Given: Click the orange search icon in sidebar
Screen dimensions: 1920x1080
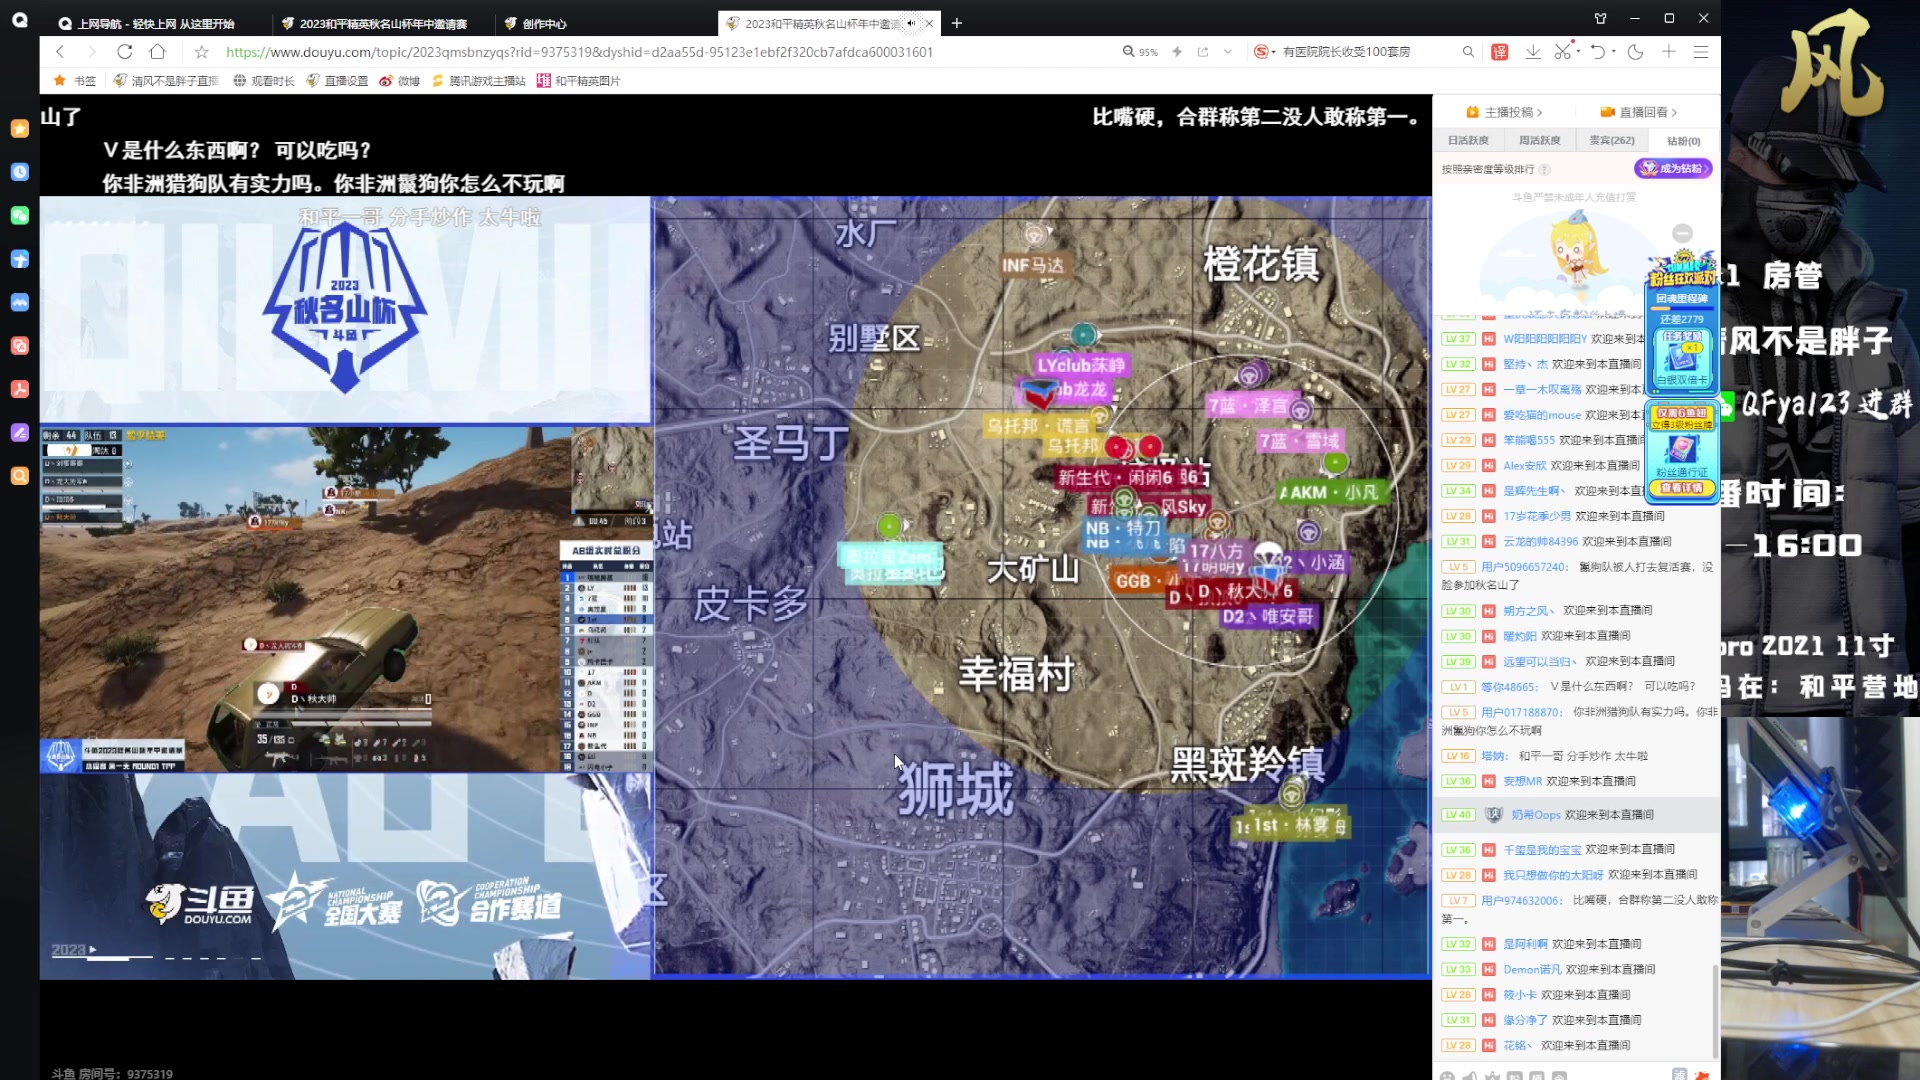Looking at the screenshot, I should pos(20,476).
